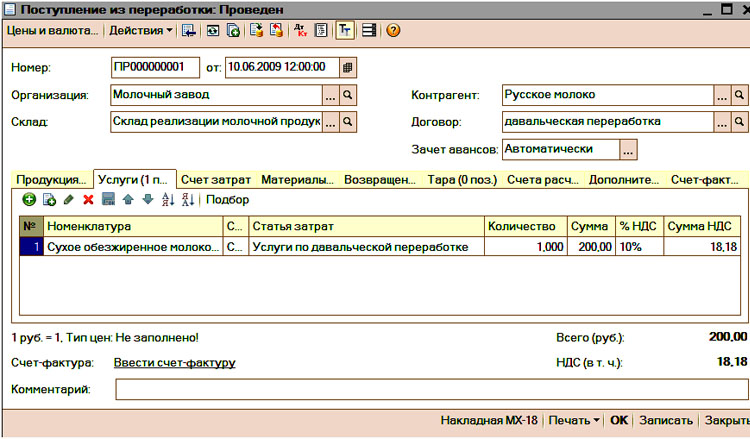
Task: Switch to the 'Возвращен...' tab
Action: (380, 180)
